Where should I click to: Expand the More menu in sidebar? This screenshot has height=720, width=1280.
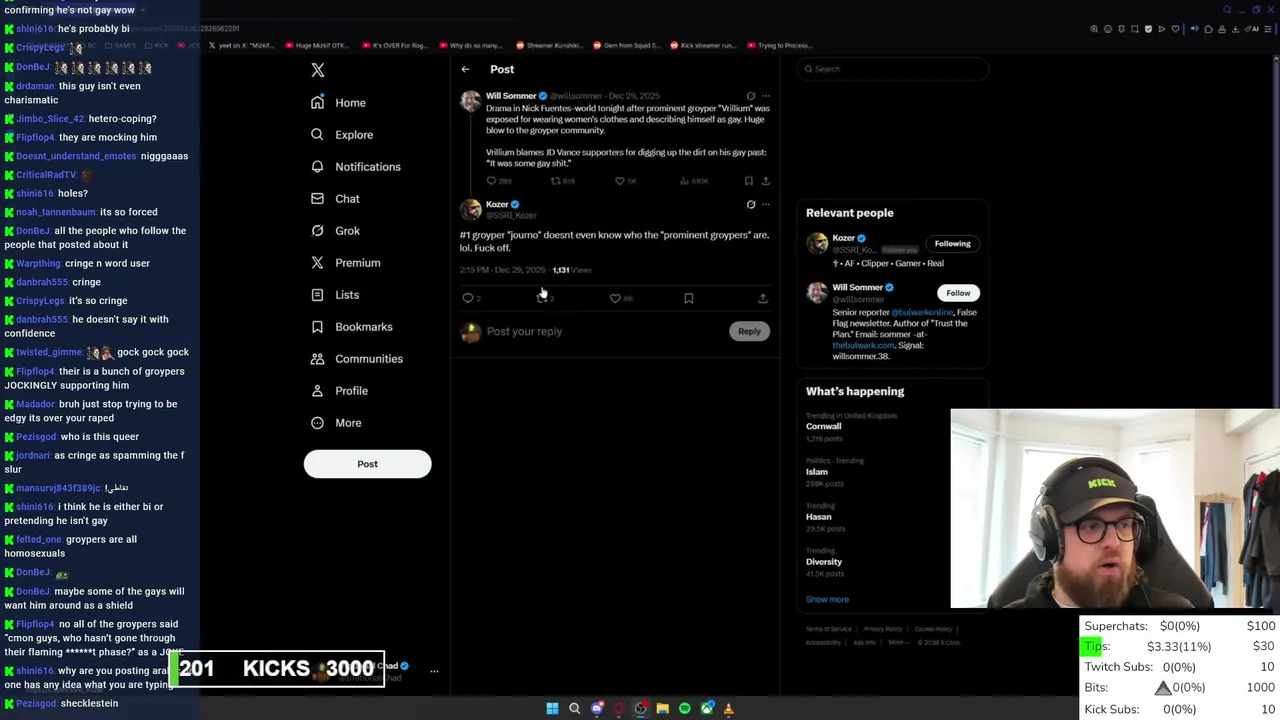click(x=335, y=423)
